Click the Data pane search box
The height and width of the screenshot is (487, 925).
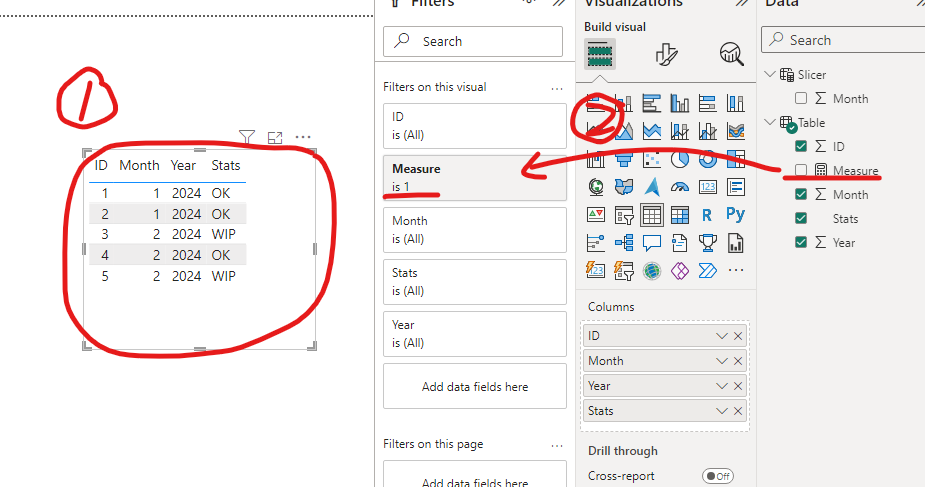point(844,40)
